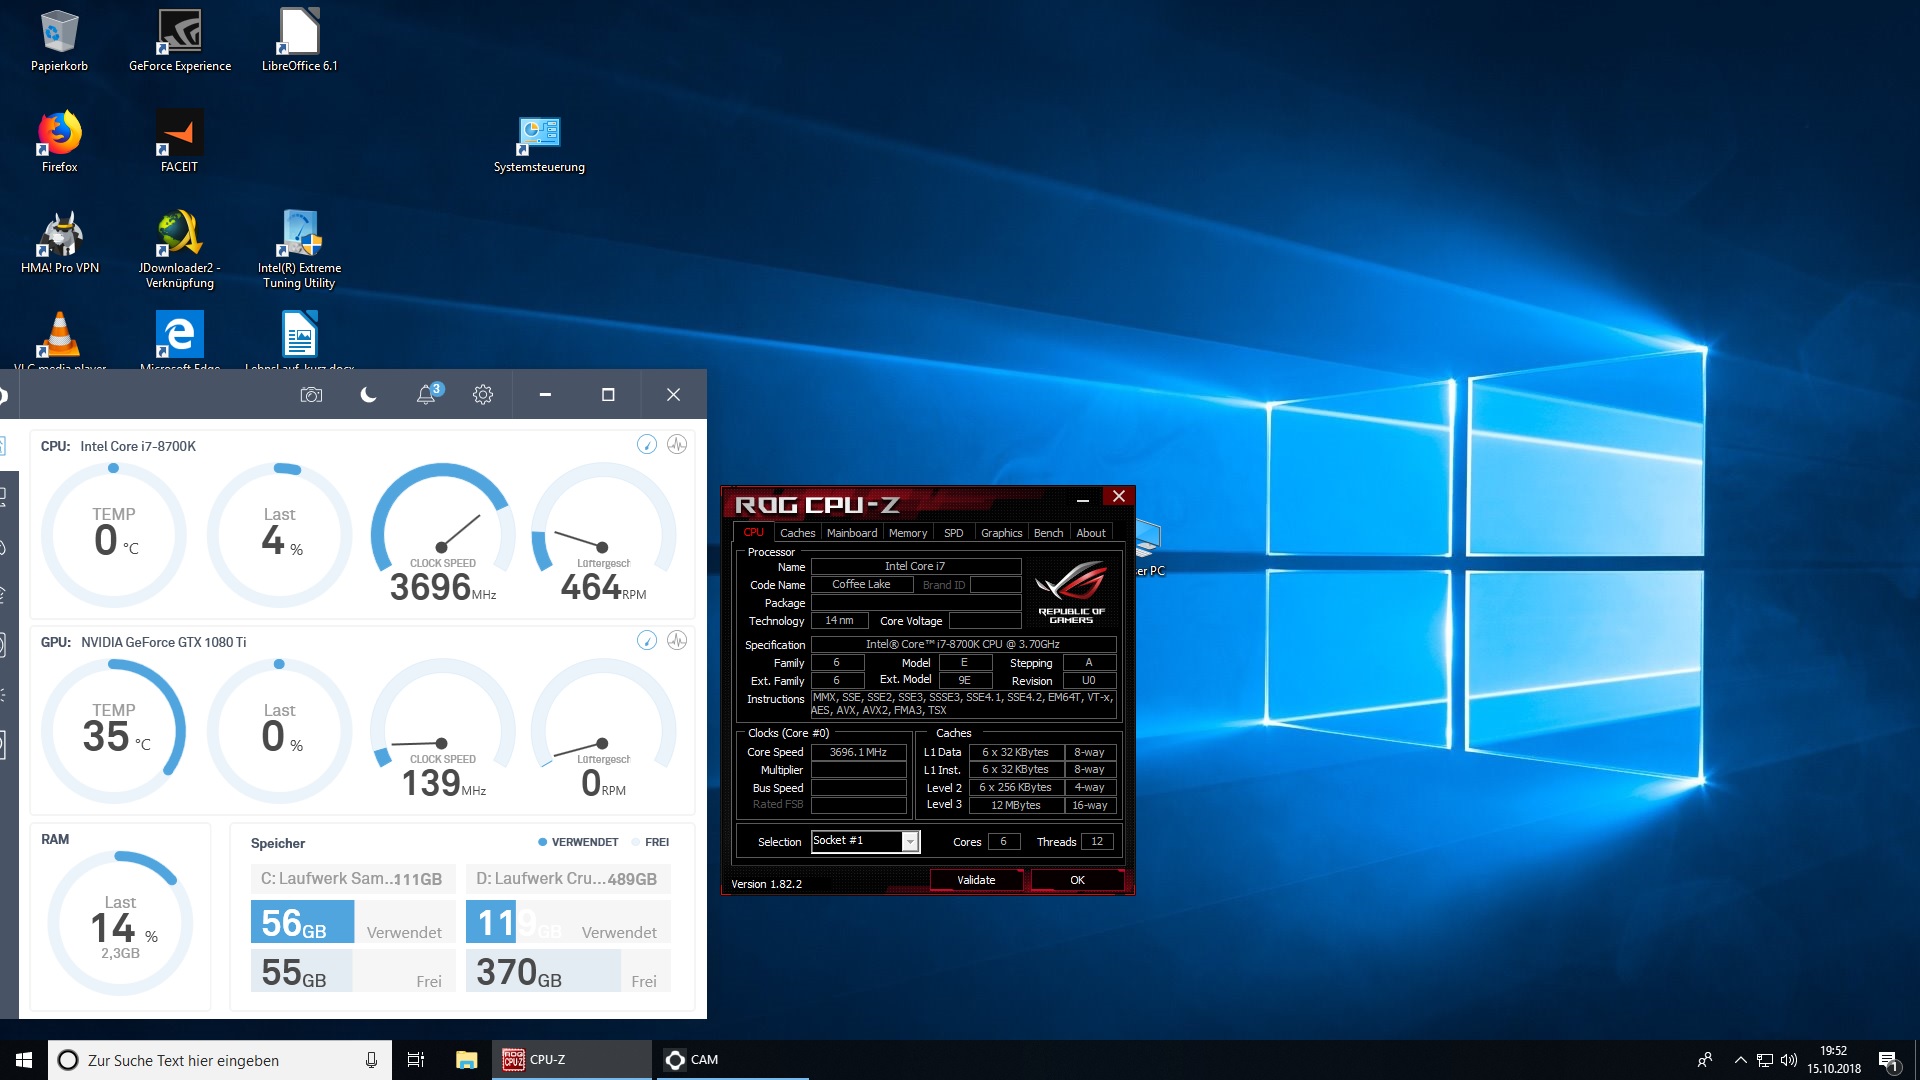Click the Validate button
This screenshot has height=1080, width=1920.
(x=976, y=880)
